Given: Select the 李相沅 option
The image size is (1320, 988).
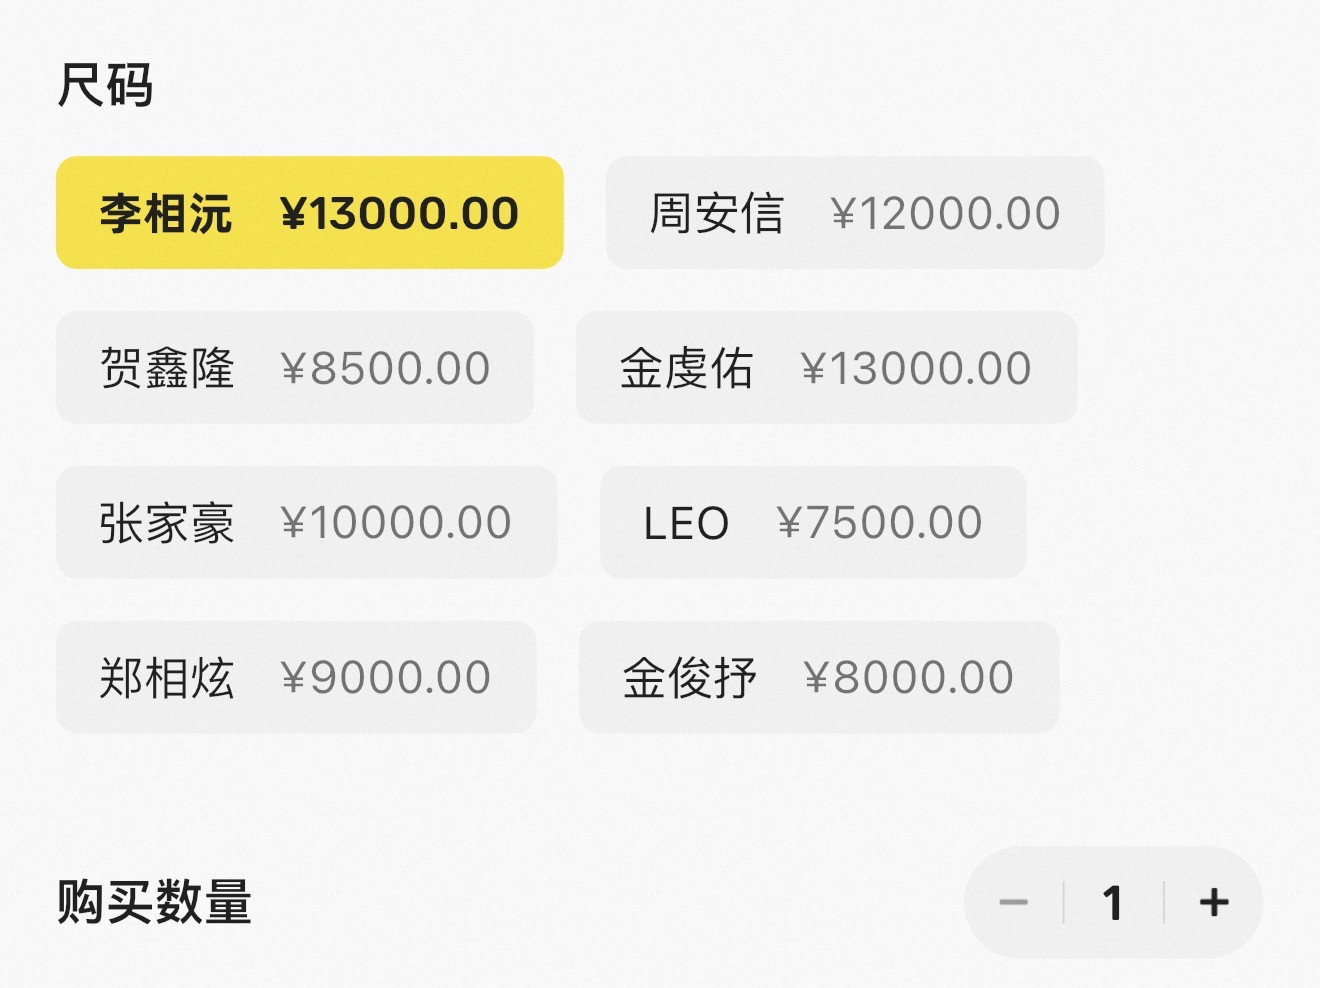Looking at the screenshot, I should 310,213.
